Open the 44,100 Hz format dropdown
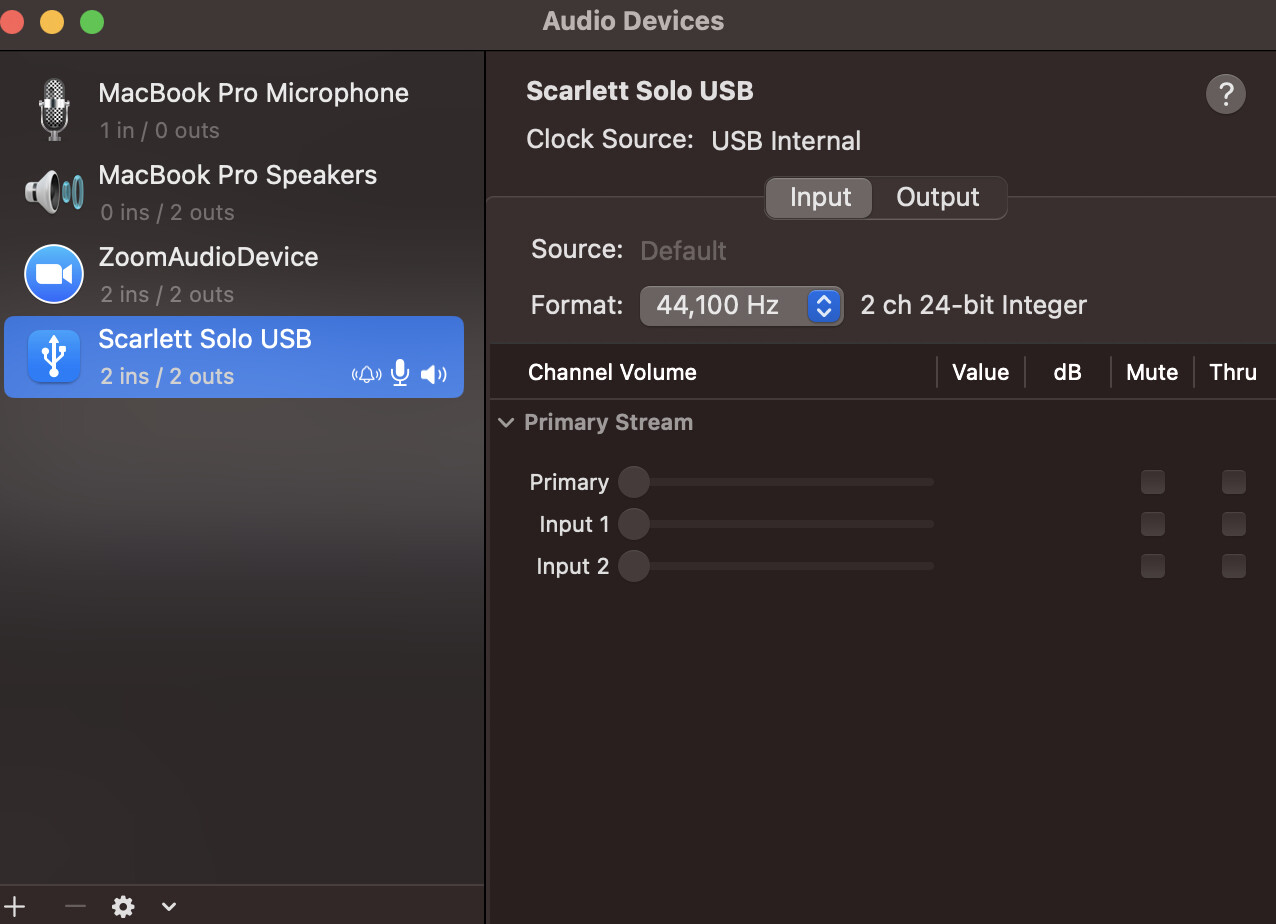 [x=741, y=306]
